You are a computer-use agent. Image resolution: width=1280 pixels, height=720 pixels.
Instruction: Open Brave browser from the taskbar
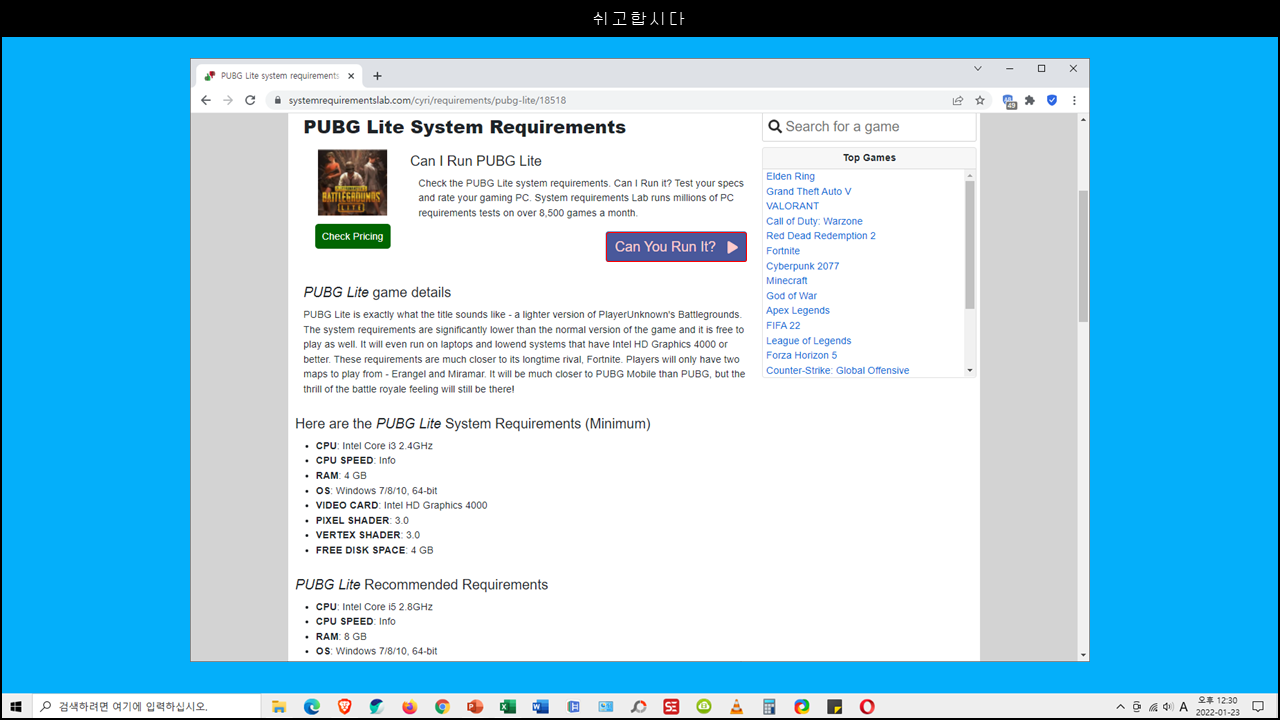pyautogui.click(x=344, y=706)
